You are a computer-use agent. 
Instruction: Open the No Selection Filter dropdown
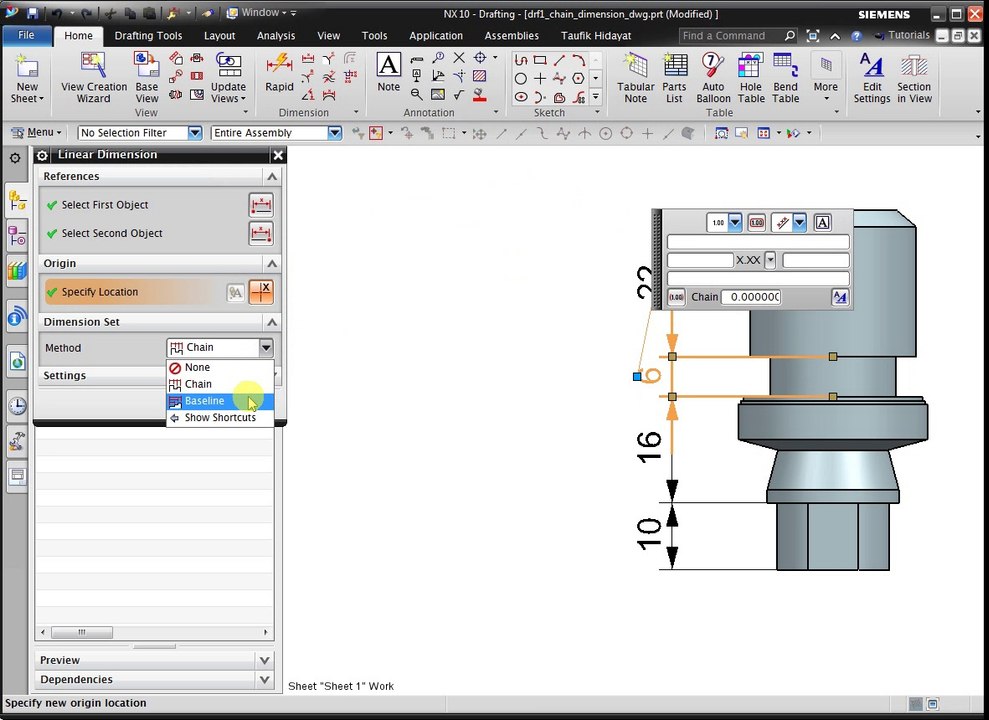(x=195, y=133)
